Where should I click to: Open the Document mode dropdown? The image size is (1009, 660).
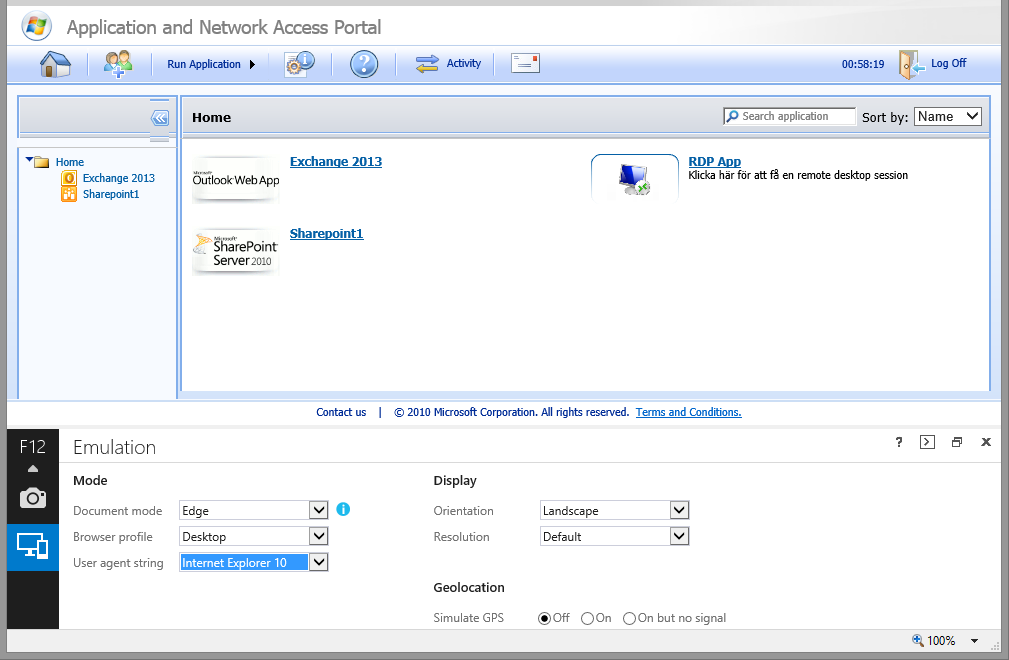click(319, 510)
